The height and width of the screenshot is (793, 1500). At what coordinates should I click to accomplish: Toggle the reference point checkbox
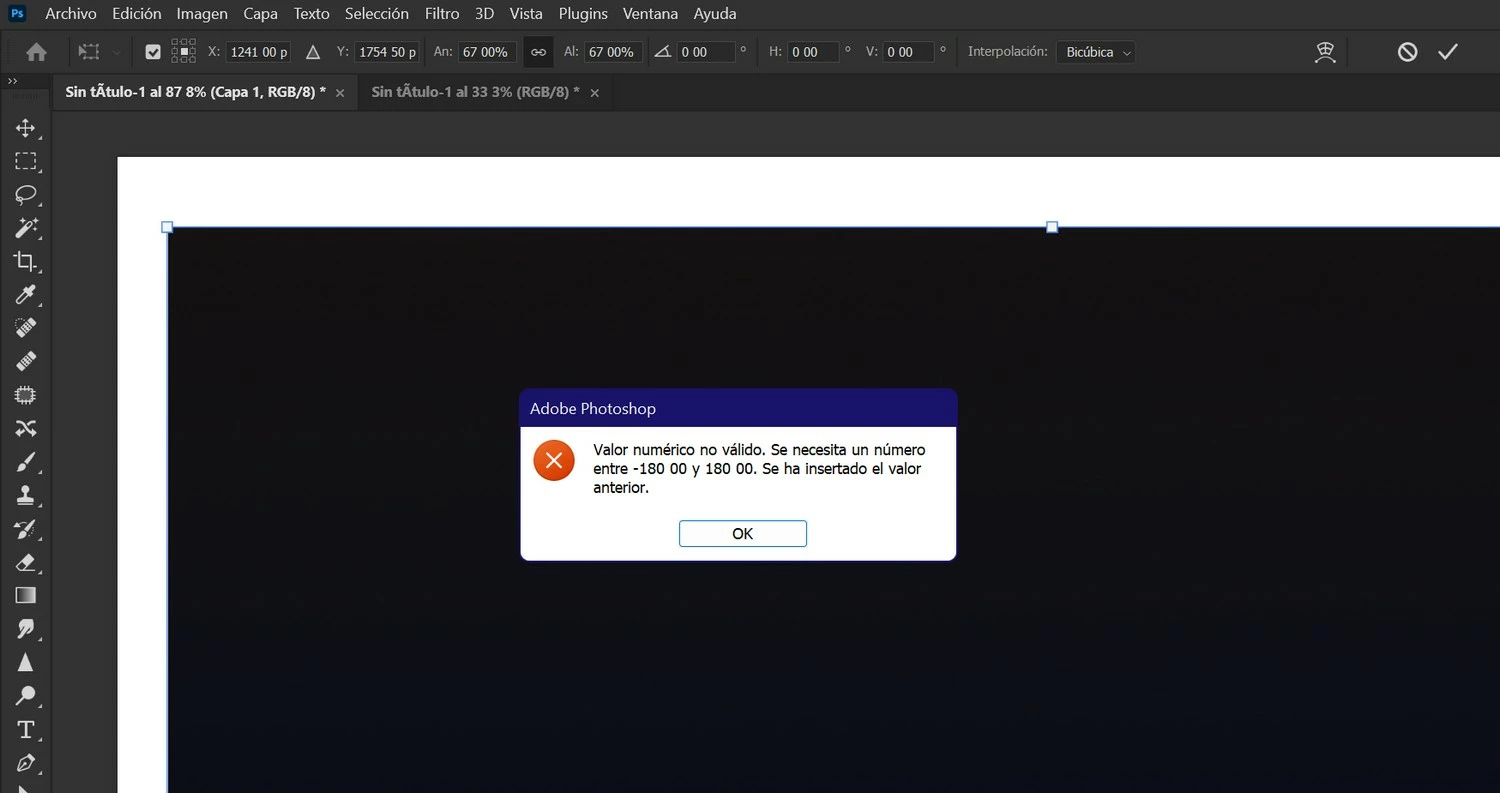point(153,52)
